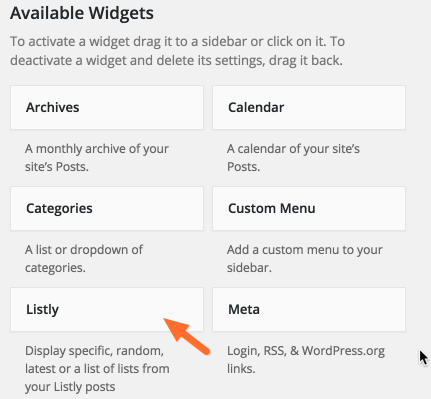Choose the Meta widget
This screenshot has width=431, height=399.
tap(309, 309)
